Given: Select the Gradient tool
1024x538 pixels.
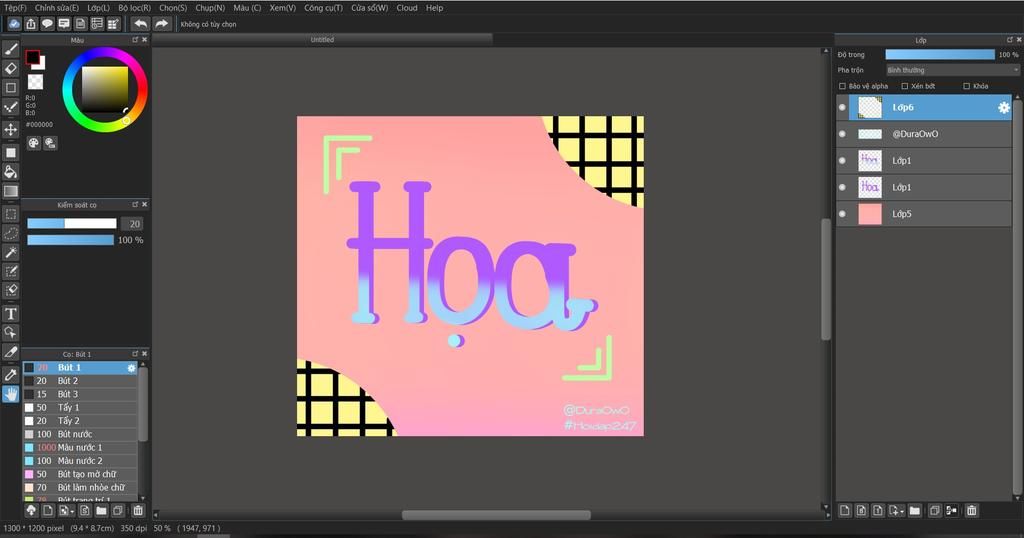Looking at the screenshot, I should [10, 191].
